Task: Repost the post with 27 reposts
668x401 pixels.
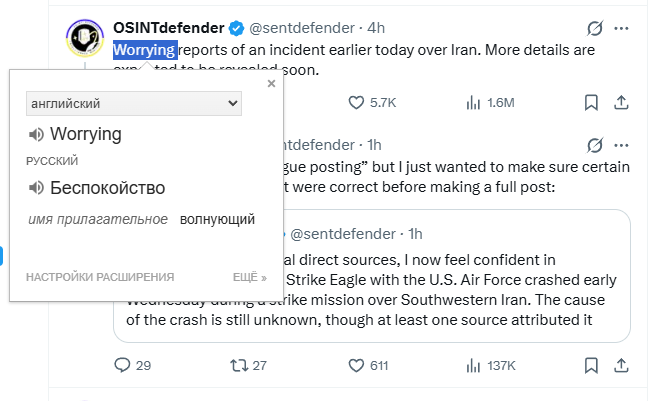Action: (x=238, y=365)
